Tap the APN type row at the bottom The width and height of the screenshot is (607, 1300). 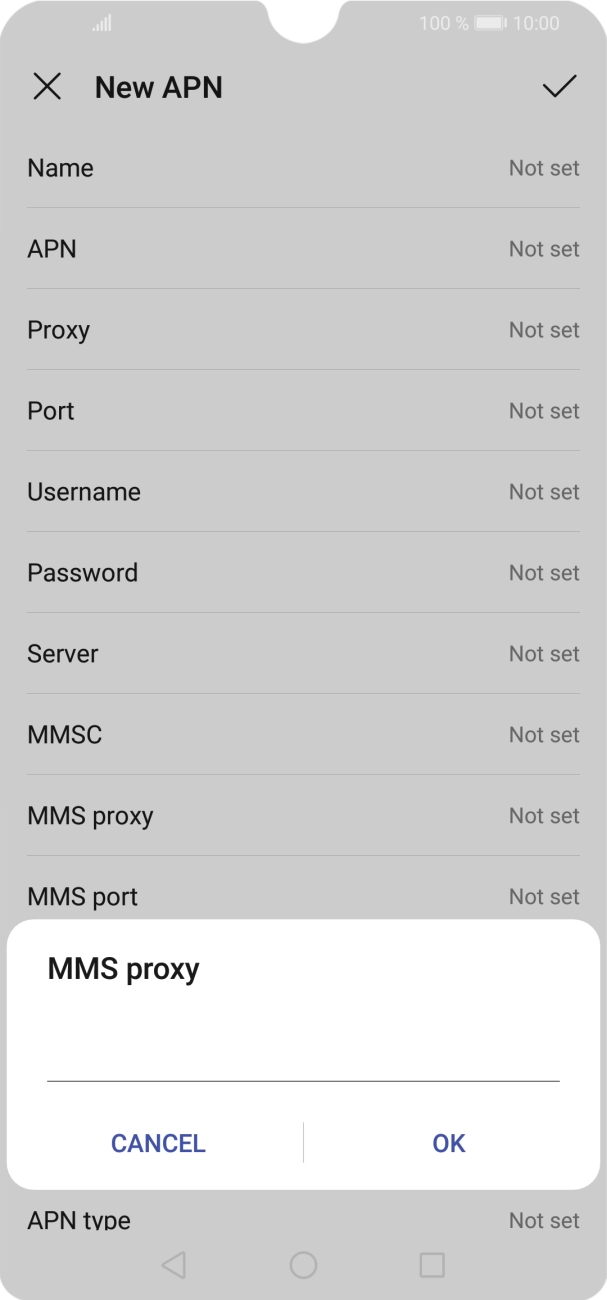[x=303, y=1220]
